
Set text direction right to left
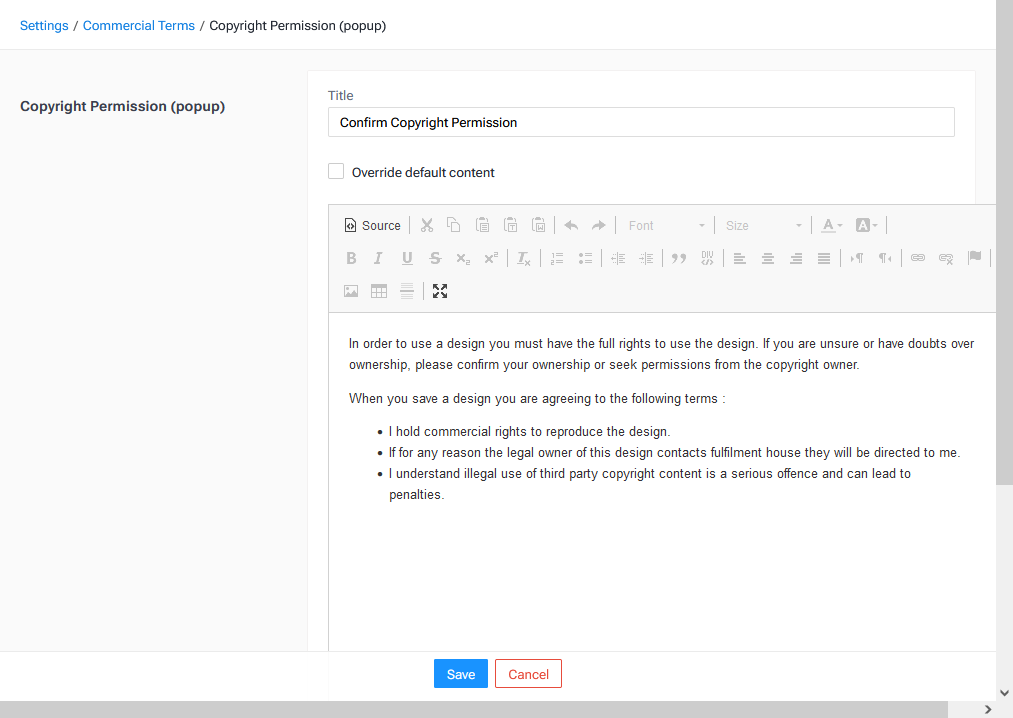pos(885,259)
